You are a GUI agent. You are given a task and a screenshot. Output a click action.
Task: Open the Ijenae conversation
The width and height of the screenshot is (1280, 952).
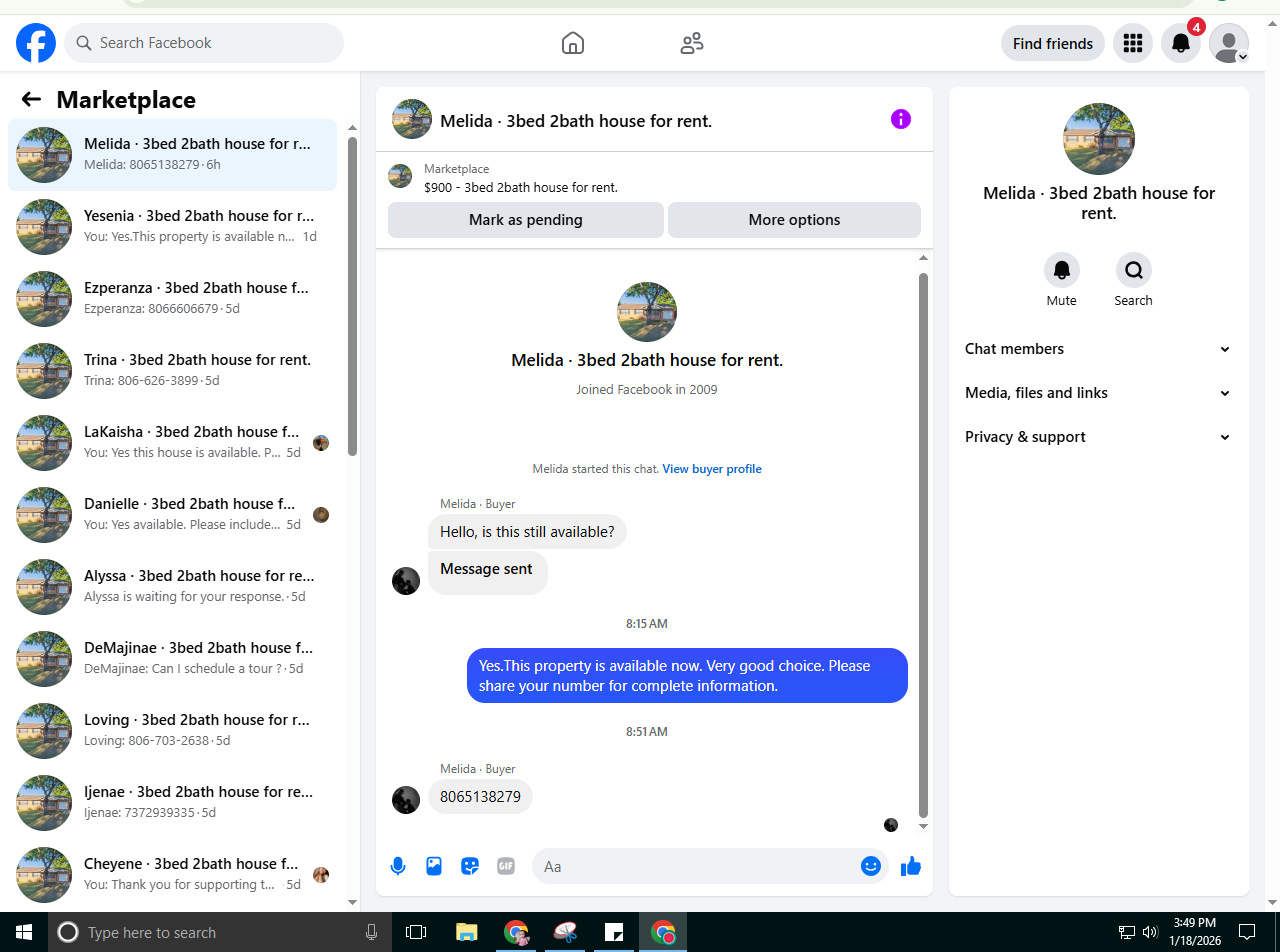[172, 803]
